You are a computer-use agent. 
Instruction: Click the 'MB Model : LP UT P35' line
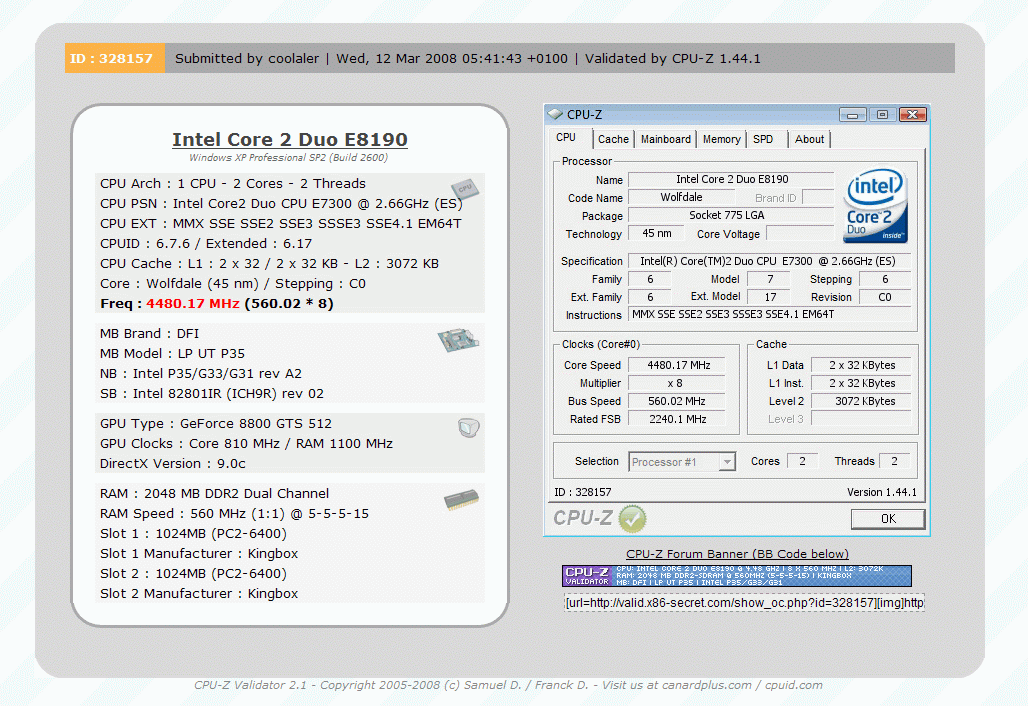pyautogui.click(x=172, y=354)
